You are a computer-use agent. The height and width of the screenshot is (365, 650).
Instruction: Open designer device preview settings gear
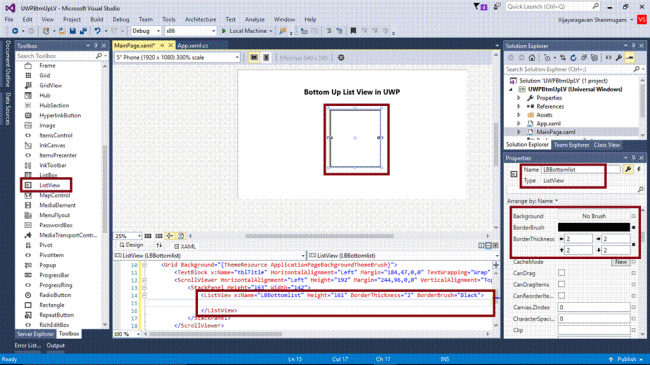tap(341, 58)
